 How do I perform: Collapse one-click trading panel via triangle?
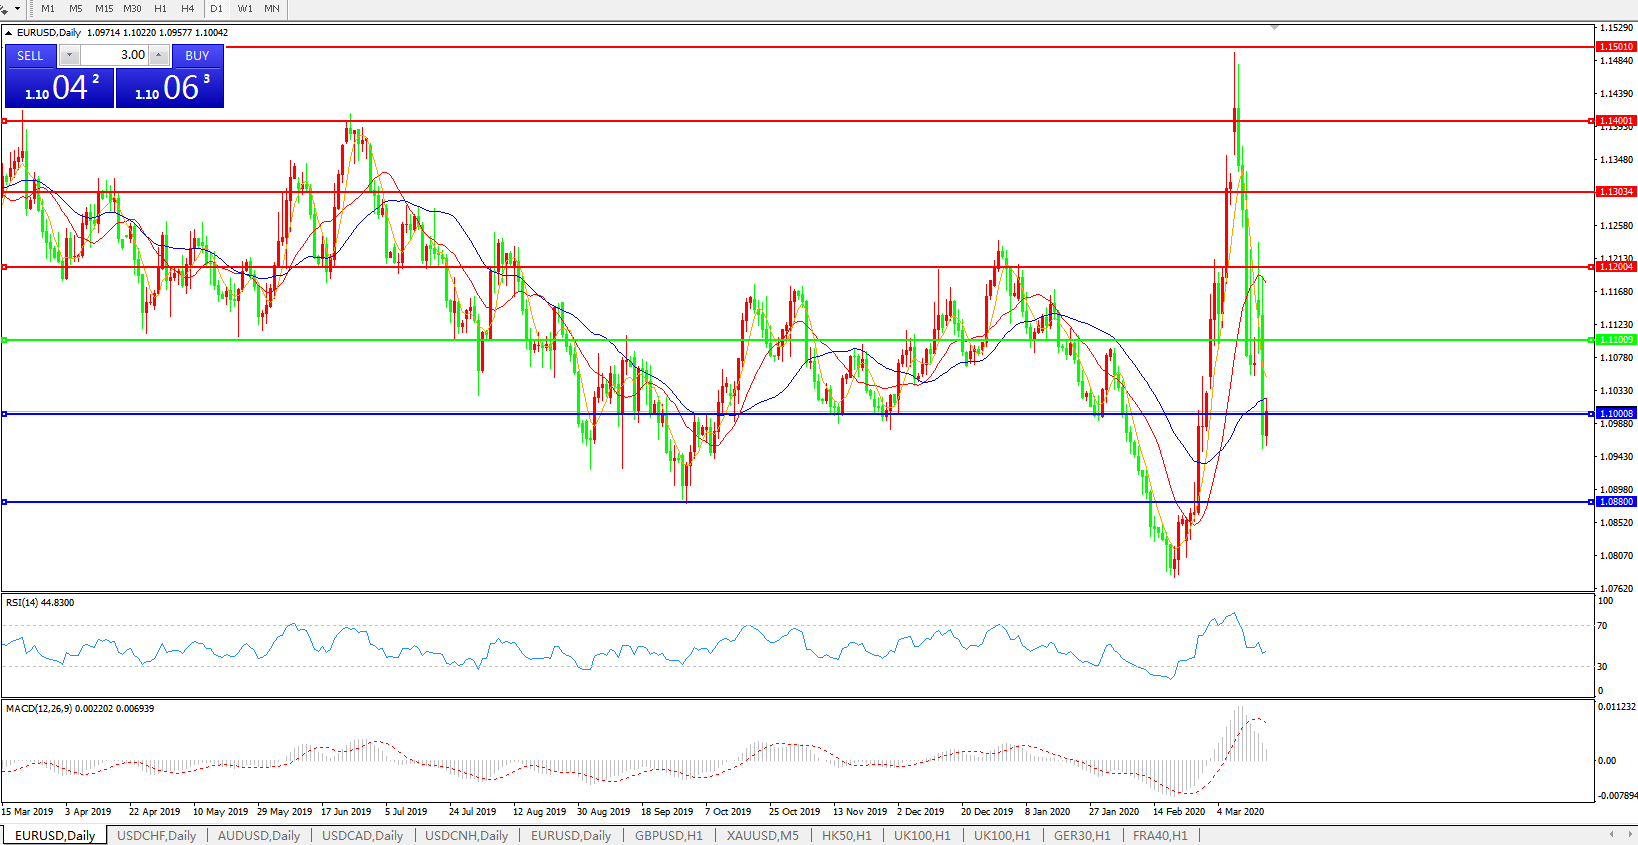(9, 33)
